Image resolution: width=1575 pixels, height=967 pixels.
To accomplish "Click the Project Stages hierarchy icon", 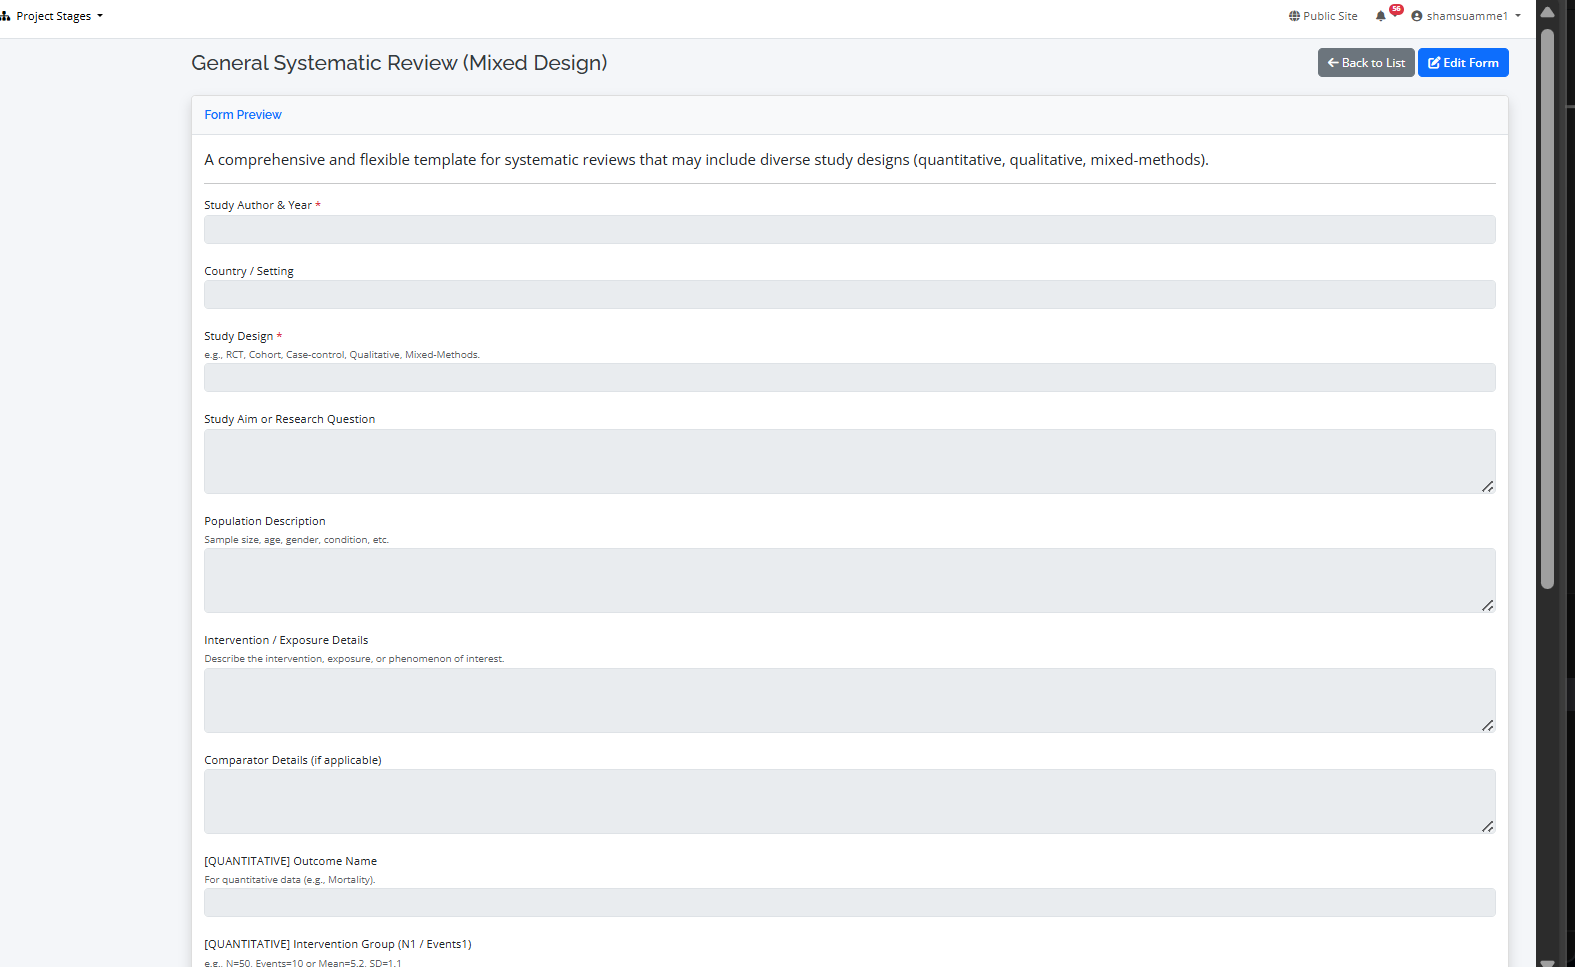I will 6,16.
